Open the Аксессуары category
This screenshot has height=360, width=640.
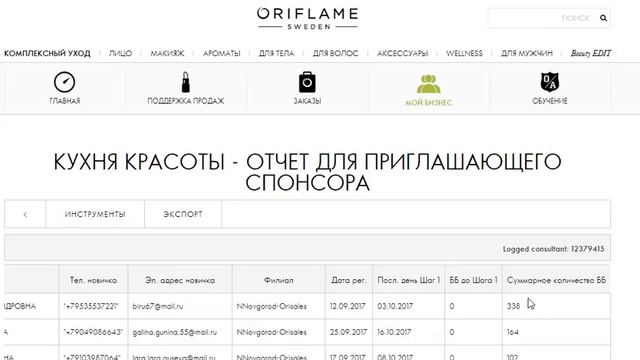402,53
